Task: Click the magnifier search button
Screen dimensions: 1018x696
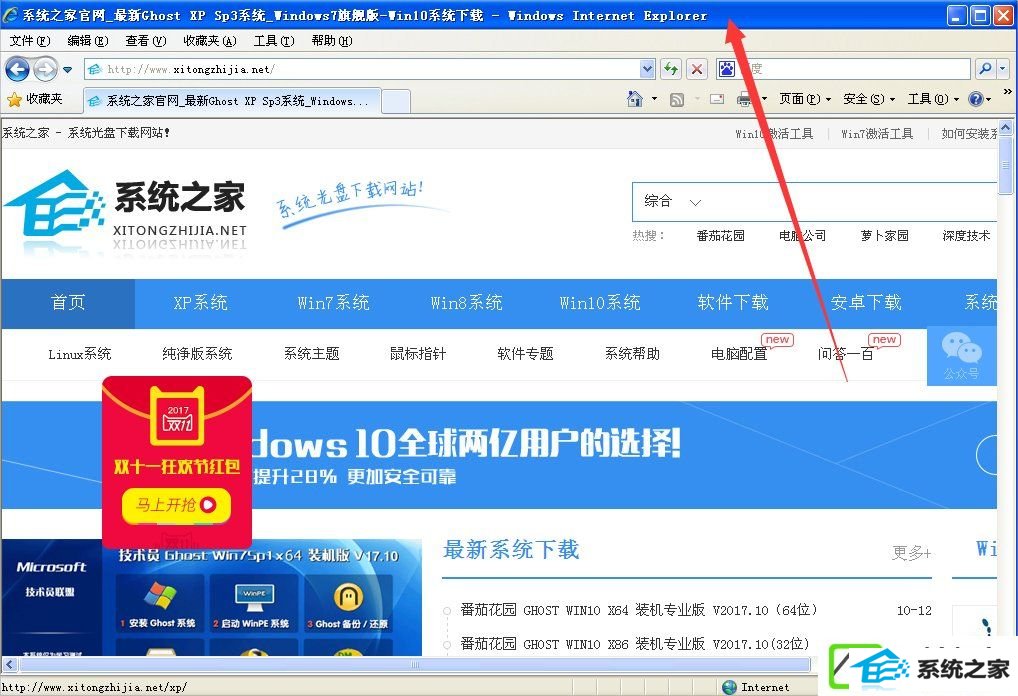Action: [x=985, y=69]
